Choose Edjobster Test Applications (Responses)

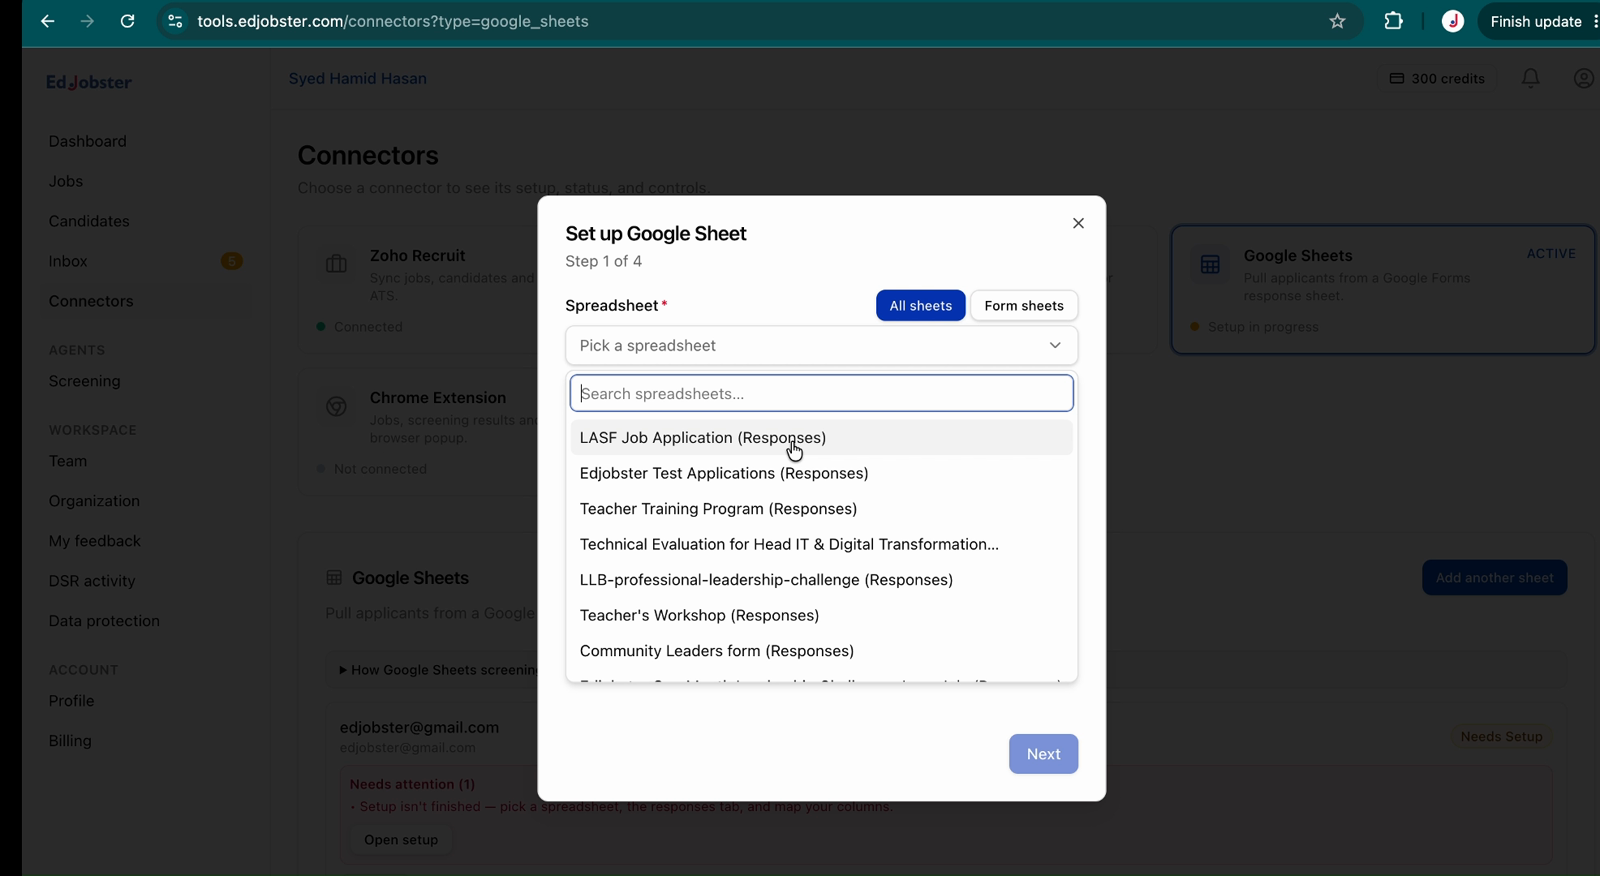point(822,473)
